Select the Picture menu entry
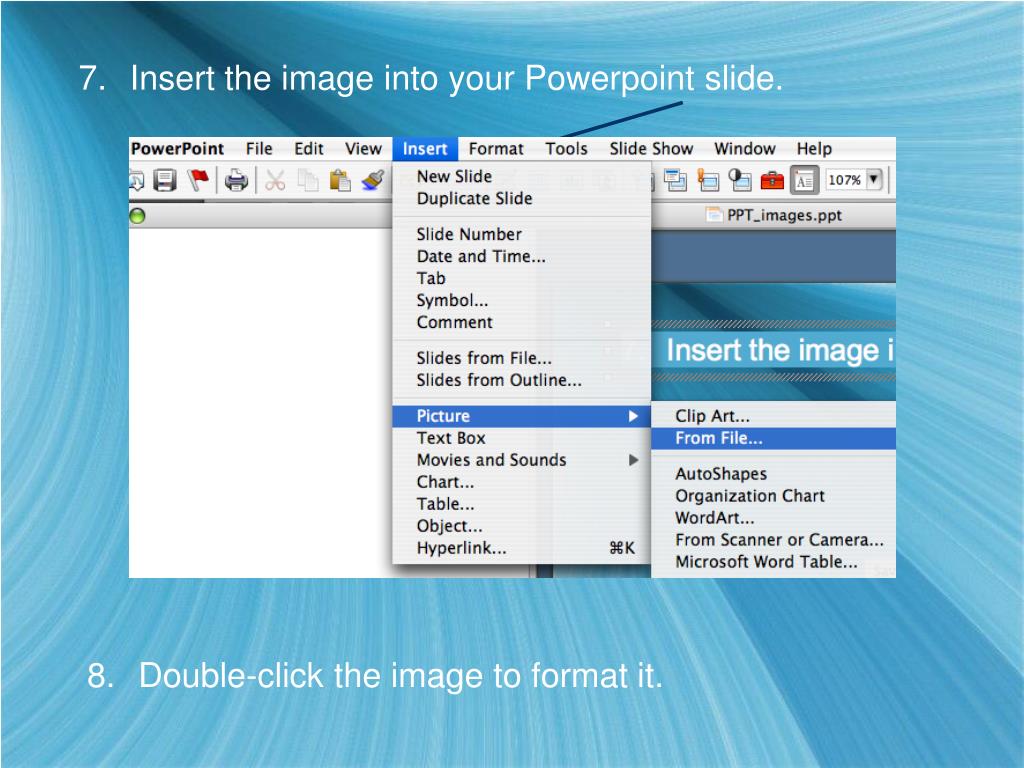Viewport: 1024px width, 768px height. coord(522,416)
